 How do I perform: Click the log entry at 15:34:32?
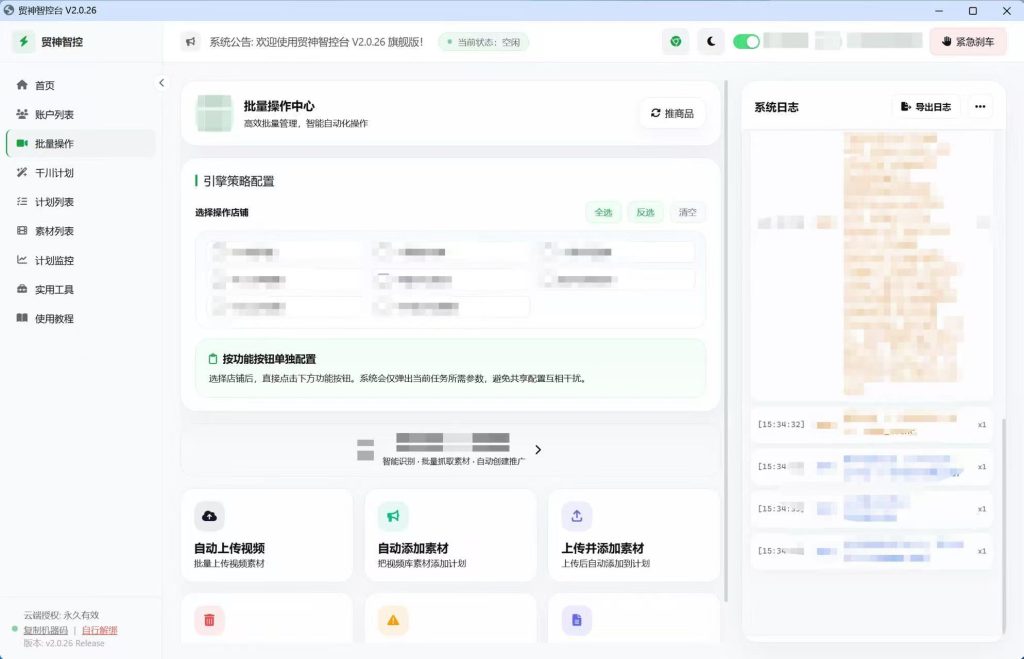[x=872, y=425]
